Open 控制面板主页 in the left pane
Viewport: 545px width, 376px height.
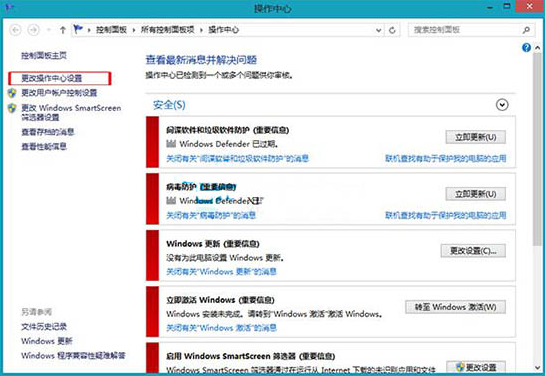point(44,56)
